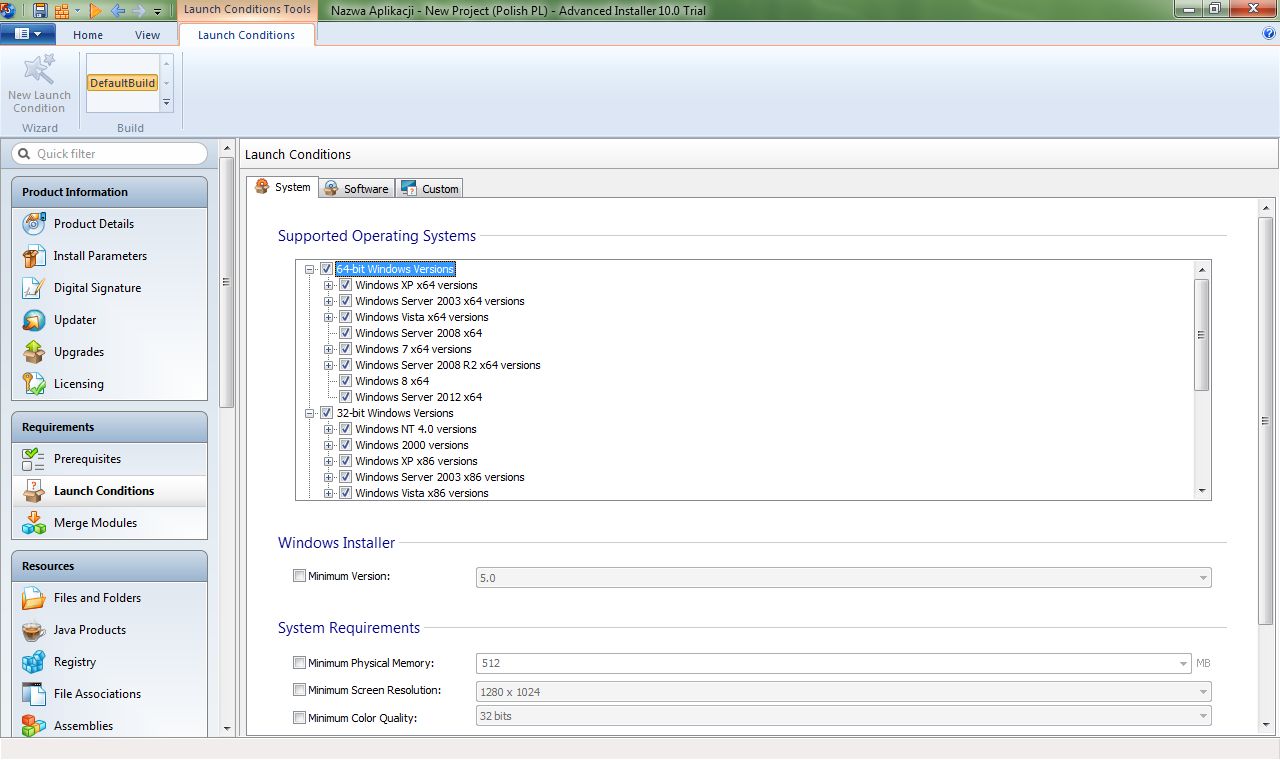The height and width of the screenshot is (760, 1280).
Task: Select the Custom tab
Action: (429, 188)
